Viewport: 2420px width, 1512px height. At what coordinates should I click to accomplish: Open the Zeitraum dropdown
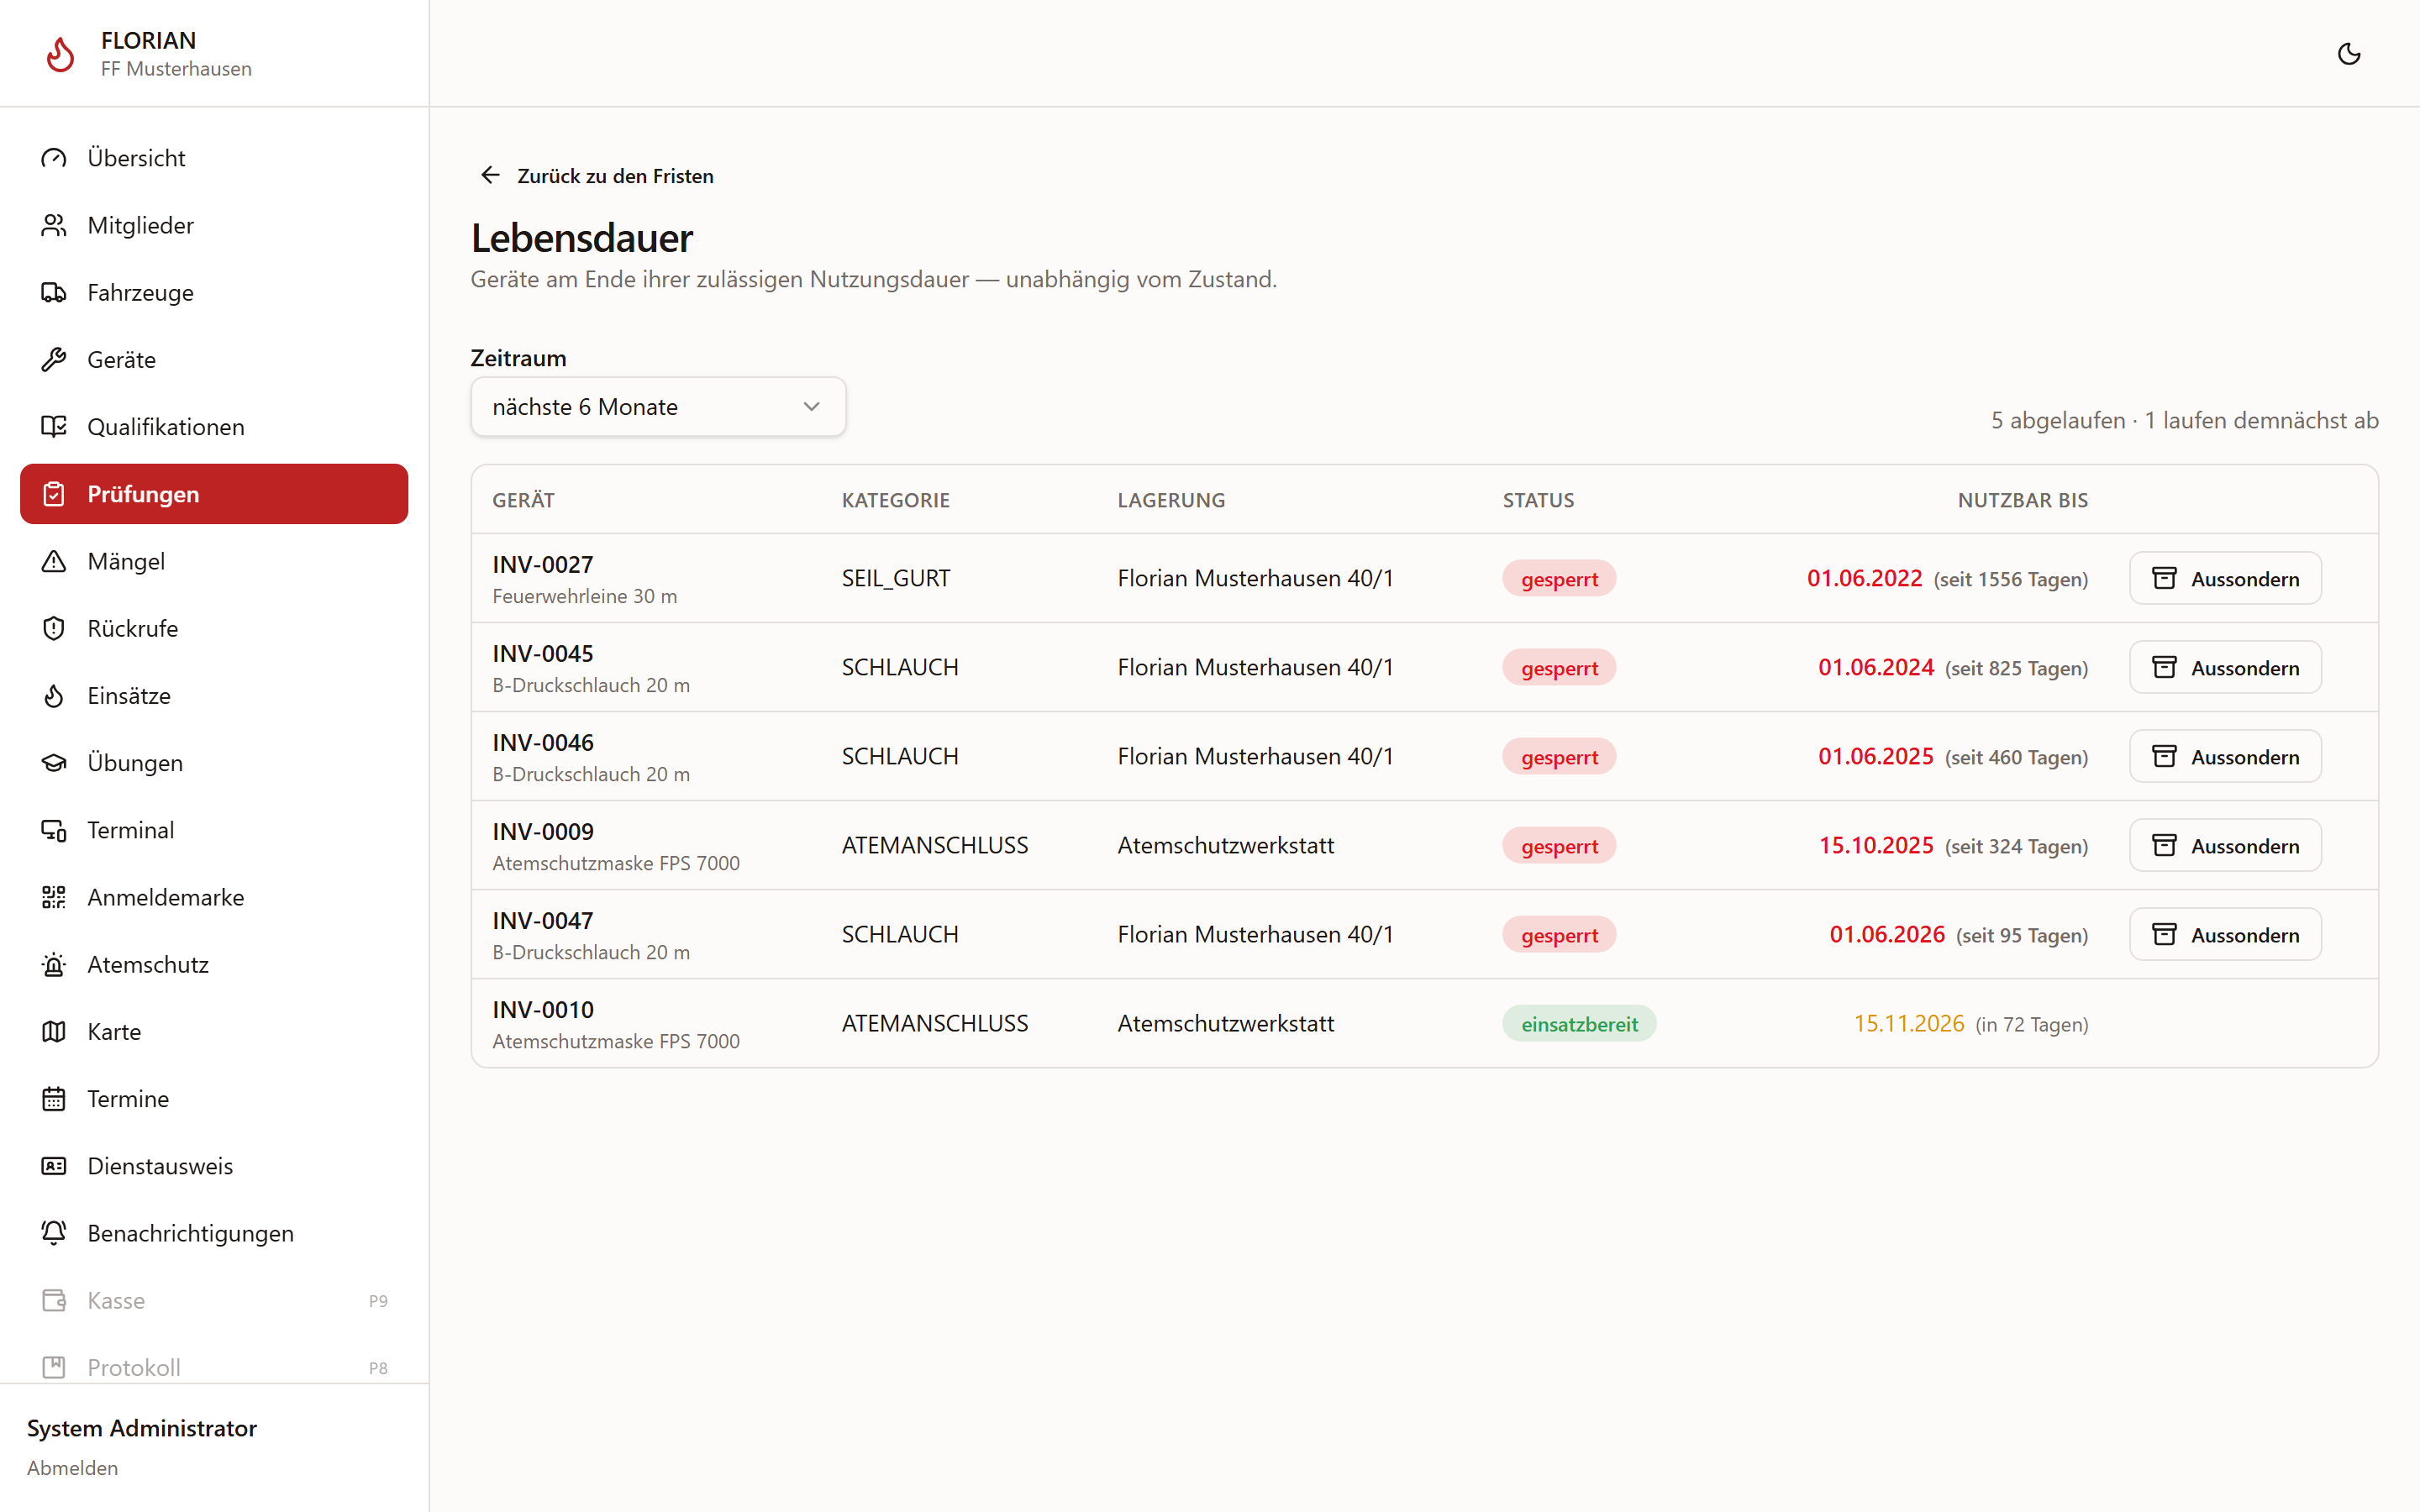click(658, 407)
